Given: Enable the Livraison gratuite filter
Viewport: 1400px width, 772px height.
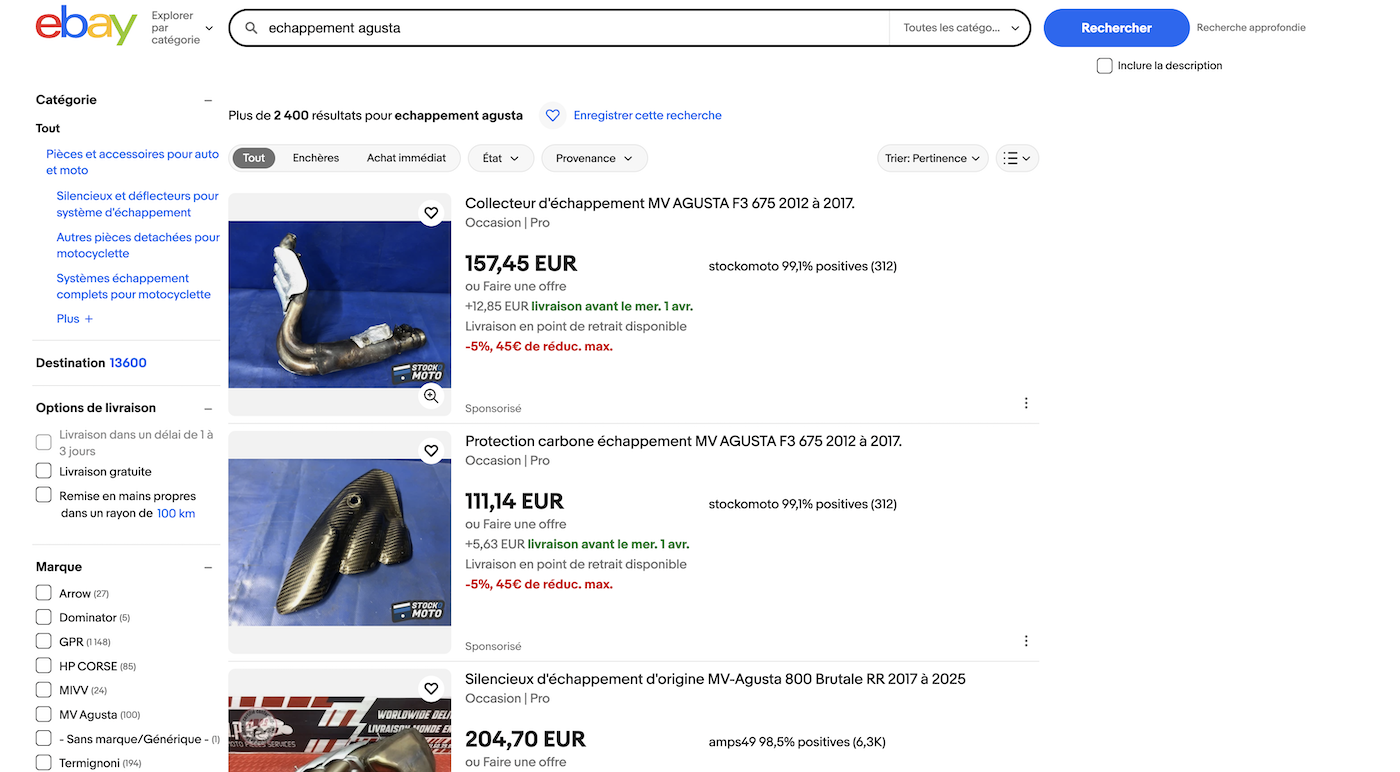Looking at the screenshot, I should (x=43, y=471).
